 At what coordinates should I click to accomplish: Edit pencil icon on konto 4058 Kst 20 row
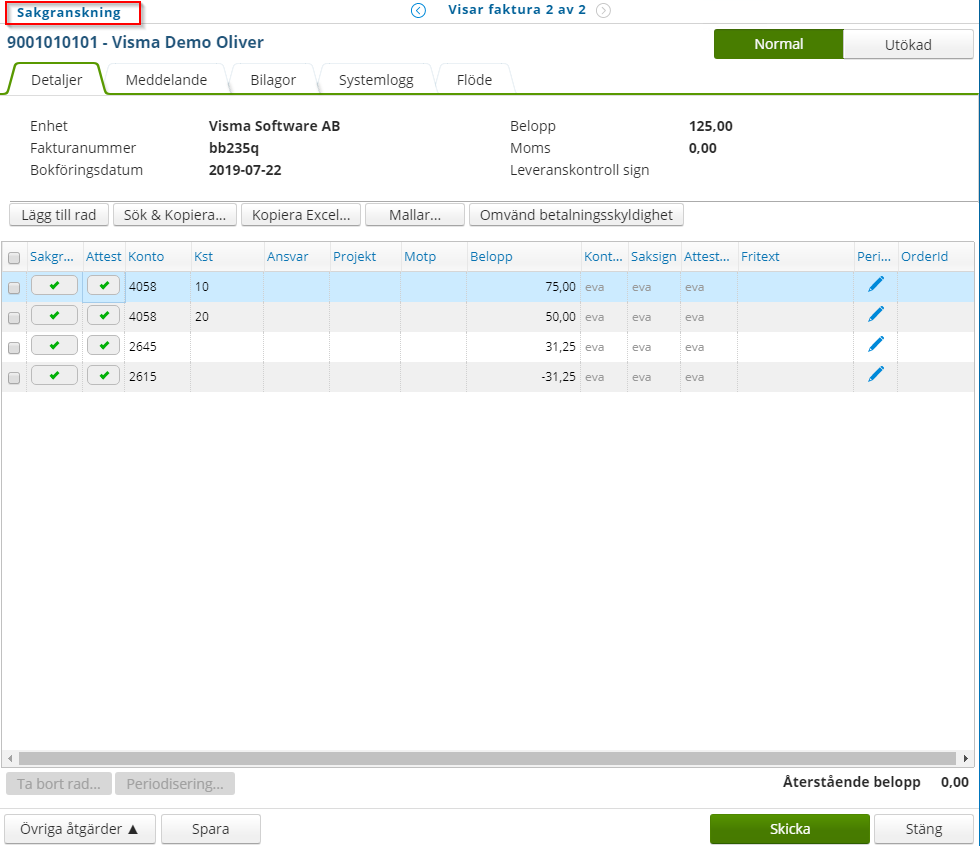click(876, 314)
